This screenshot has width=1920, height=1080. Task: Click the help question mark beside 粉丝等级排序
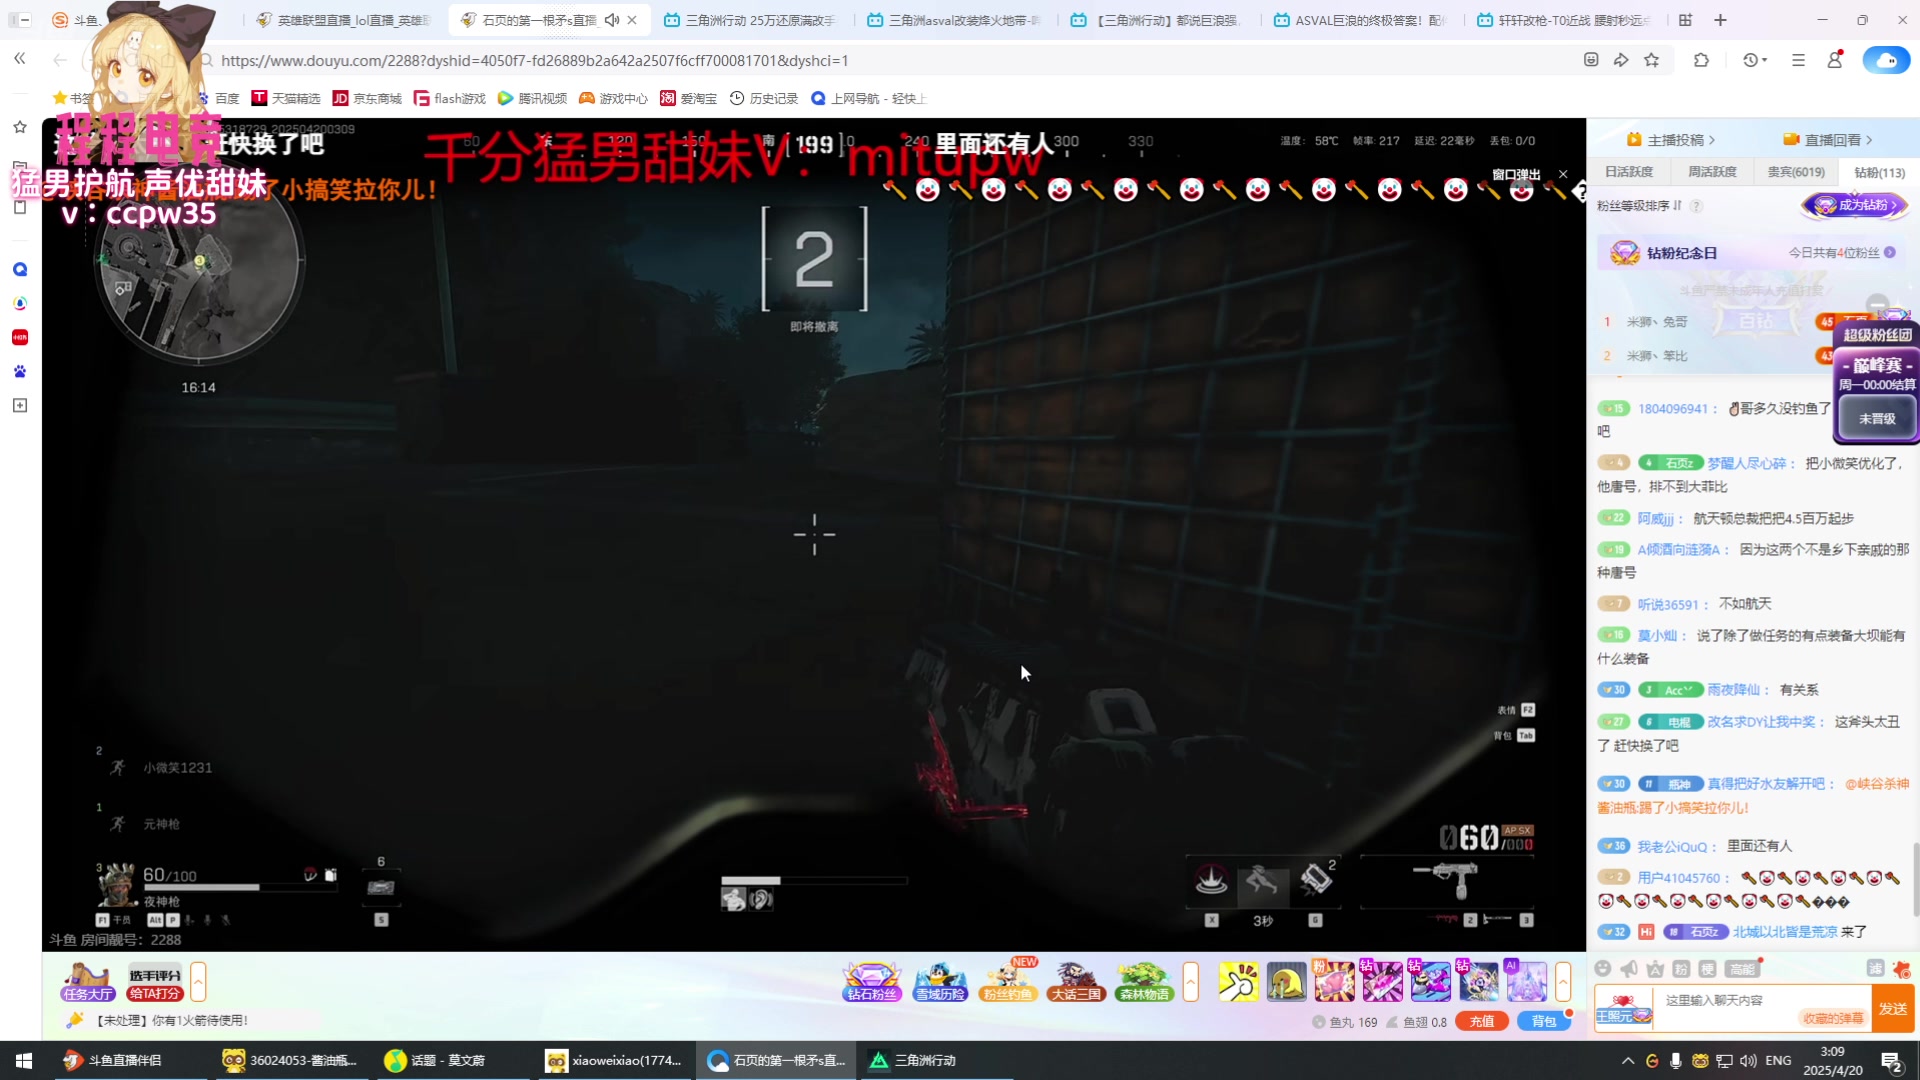click(x=1697, y=206)
